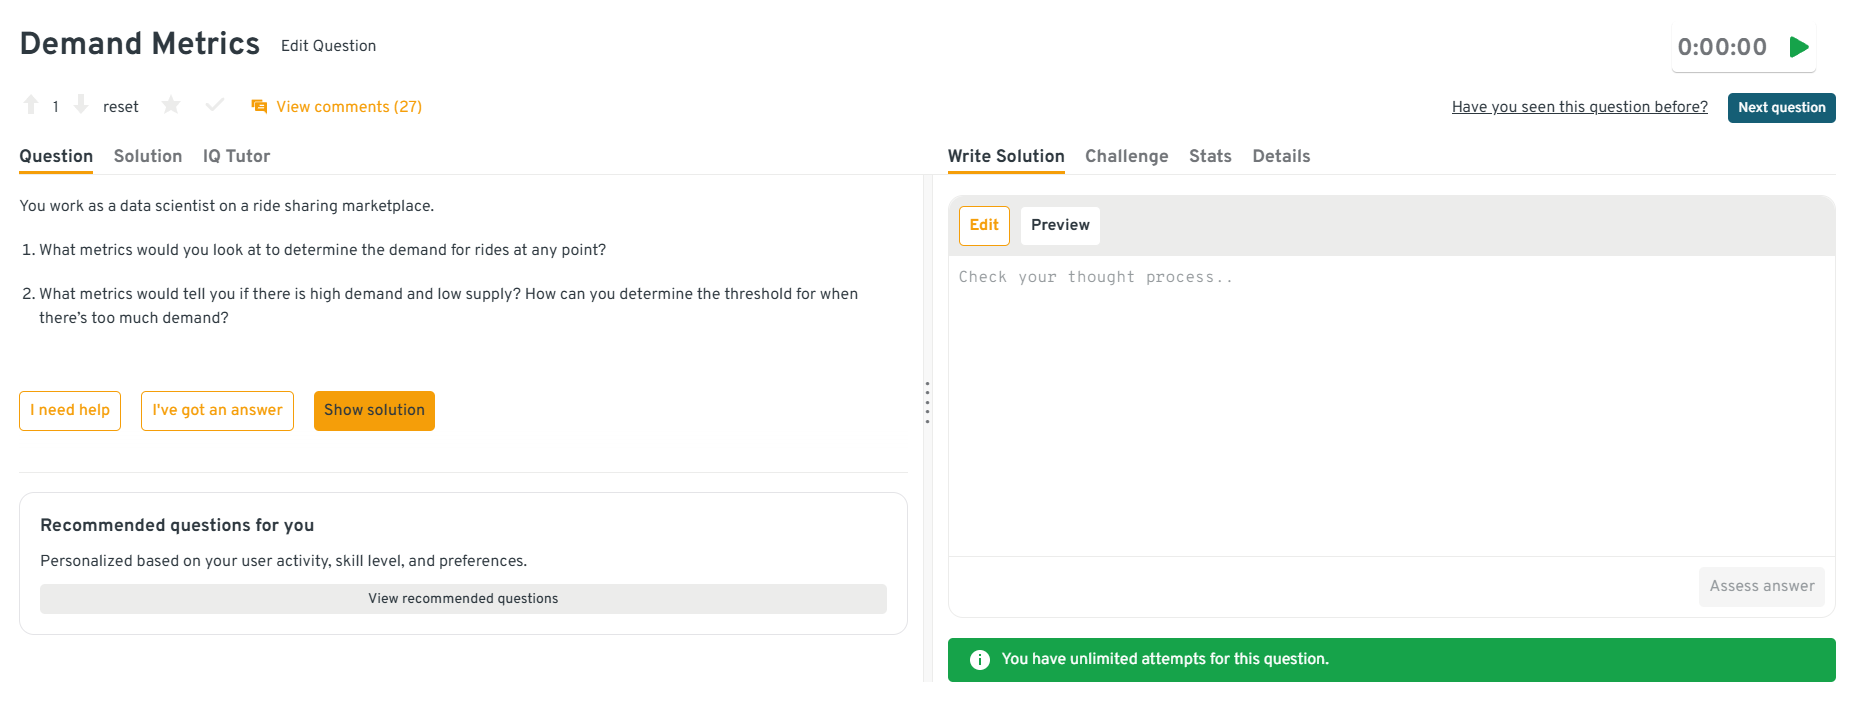Click the vertical panel divider handle
The height and width of the screenshot is (702, 1866).
[x=927, y=402]
